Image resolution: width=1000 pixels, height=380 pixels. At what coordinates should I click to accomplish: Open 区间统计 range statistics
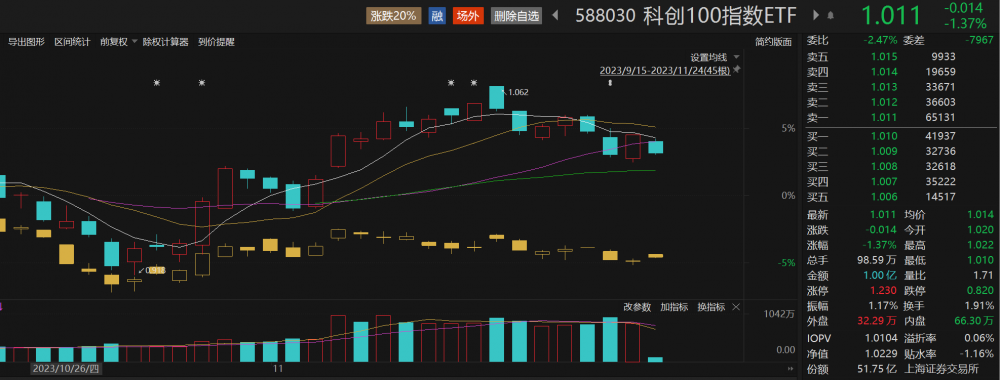(72, 42)
